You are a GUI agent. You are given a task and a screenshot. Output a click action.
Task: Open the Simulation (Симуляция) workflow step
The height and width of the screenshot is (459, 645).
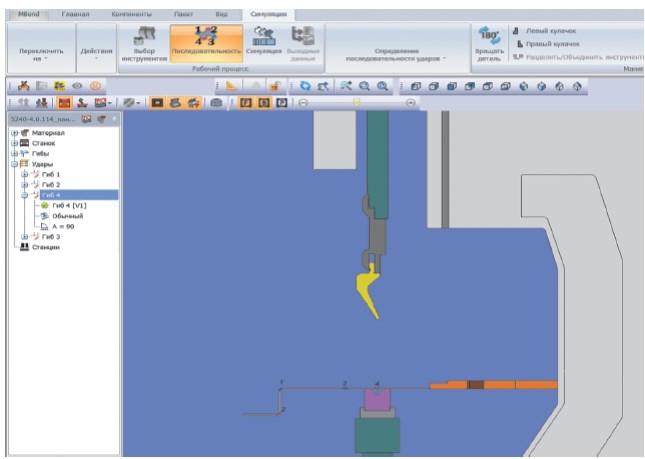263,38
